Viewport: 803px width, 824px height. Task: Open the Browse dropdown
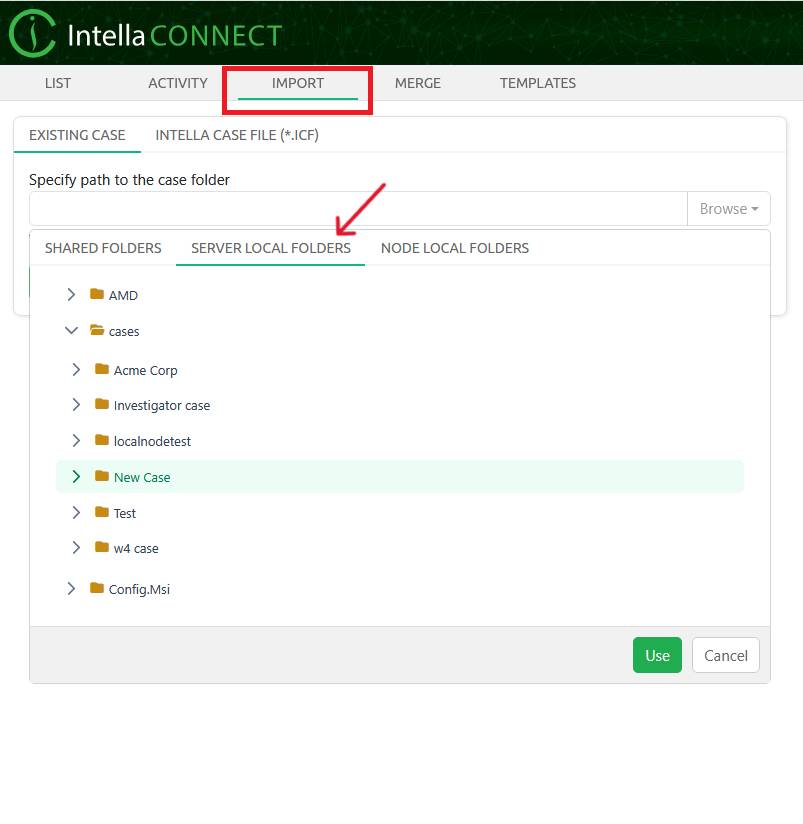[728, 209]
